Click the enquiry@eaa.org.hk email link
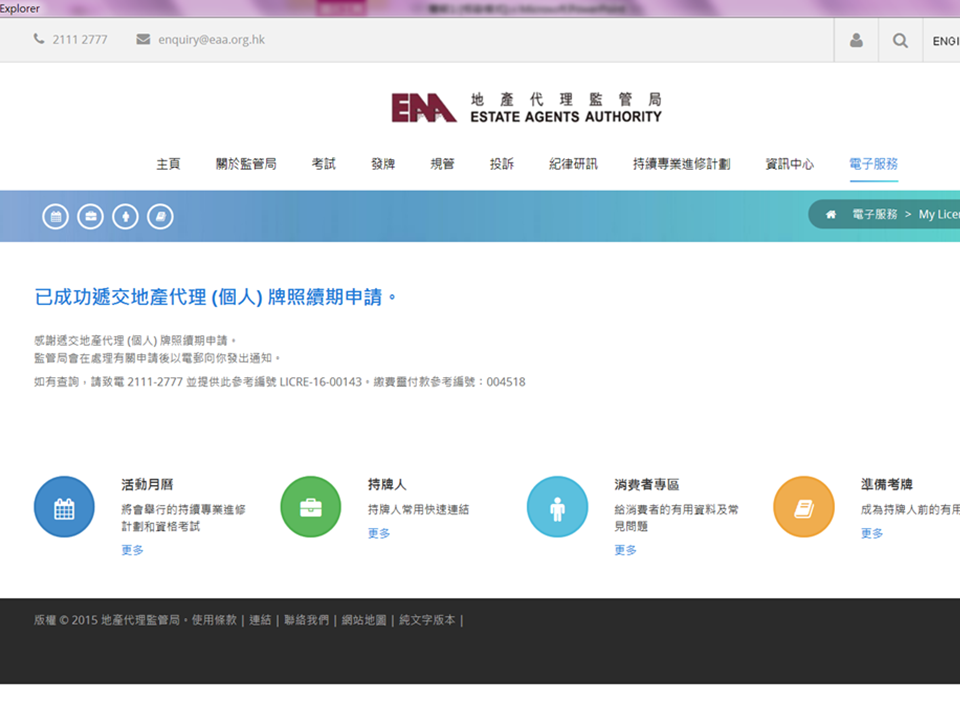 click(211, 40)
